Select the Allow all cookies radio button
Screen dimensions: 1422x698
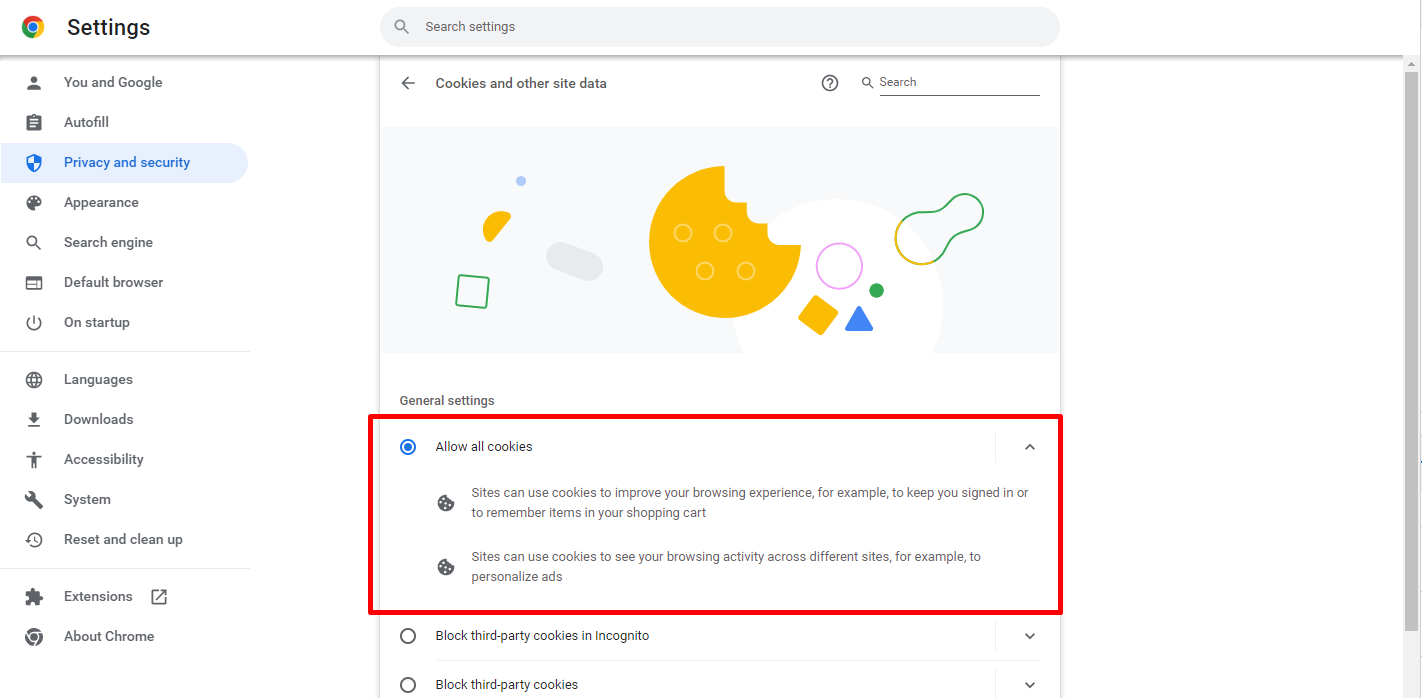click(408, 447)
